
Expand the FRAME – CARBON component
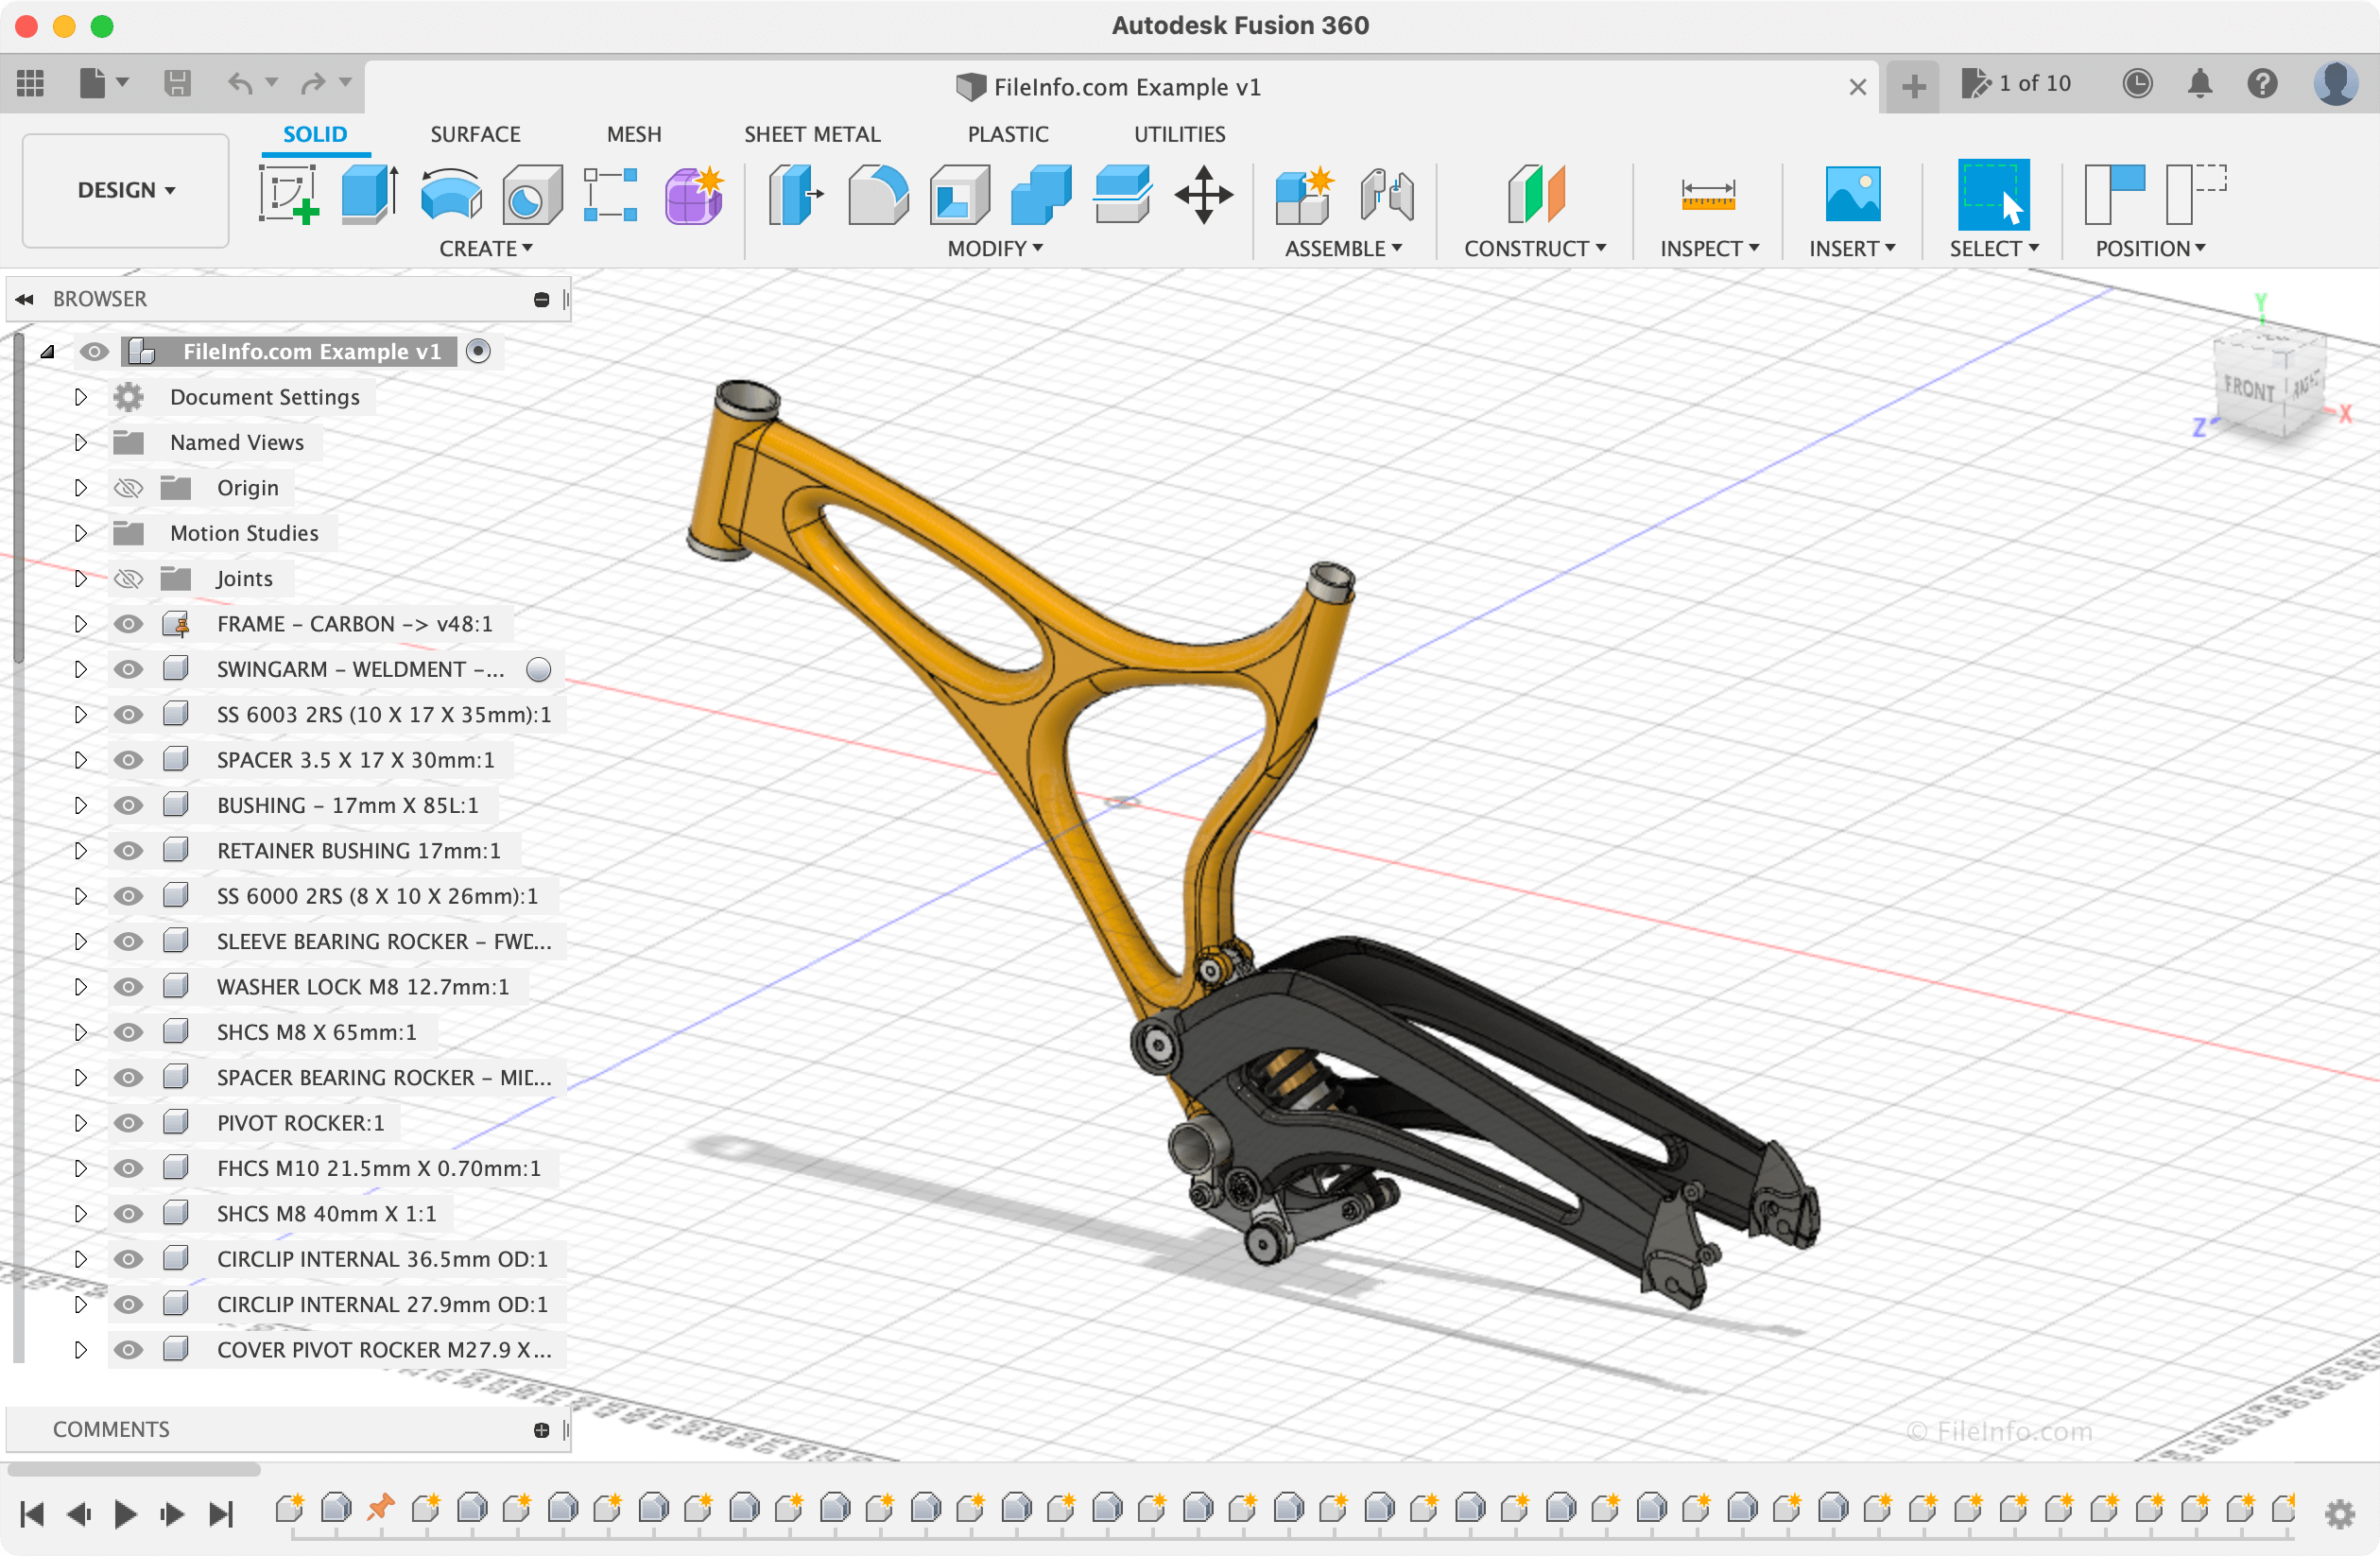[79, 622]
